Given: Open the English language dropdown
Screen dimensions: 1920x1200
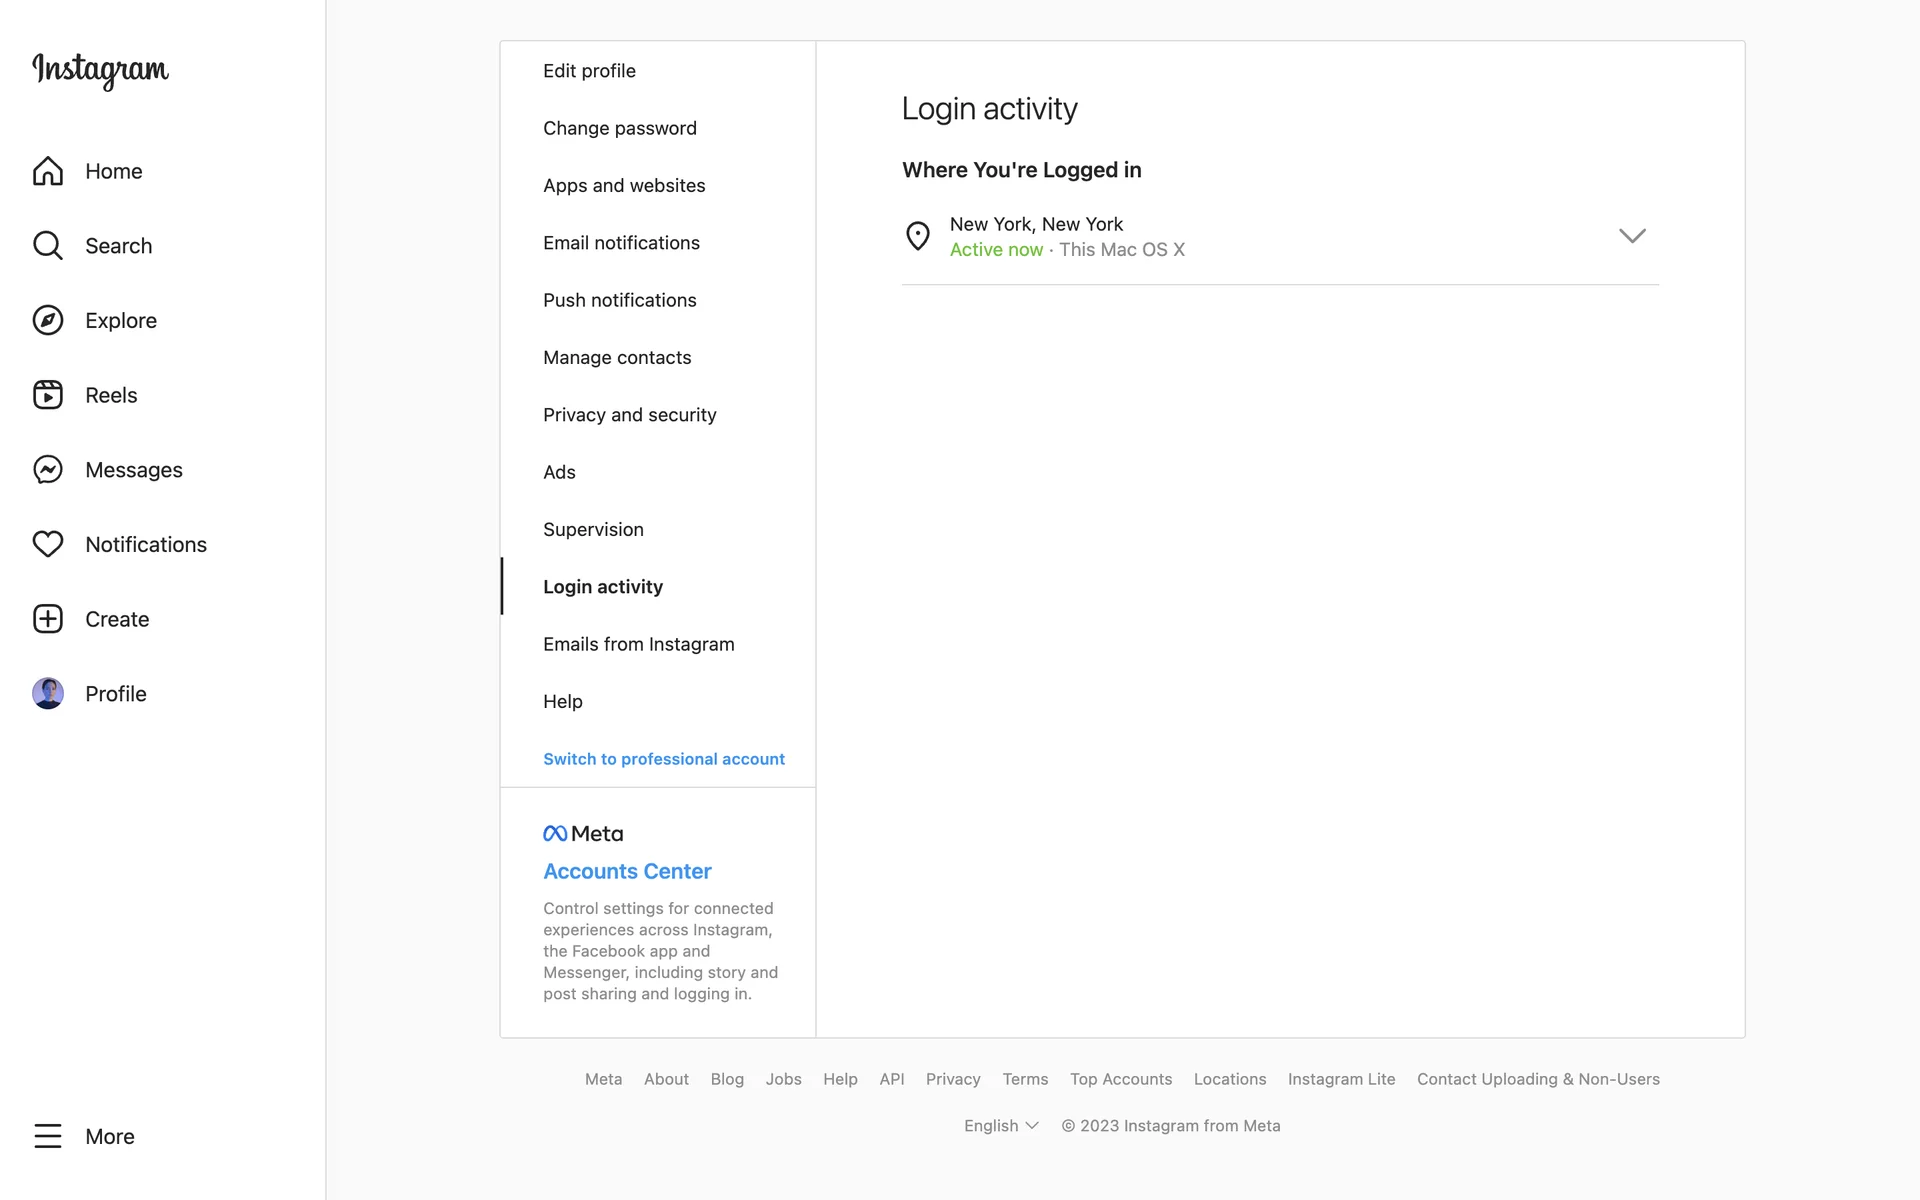Looking at the screenshot, I should click(1000, 1126).
